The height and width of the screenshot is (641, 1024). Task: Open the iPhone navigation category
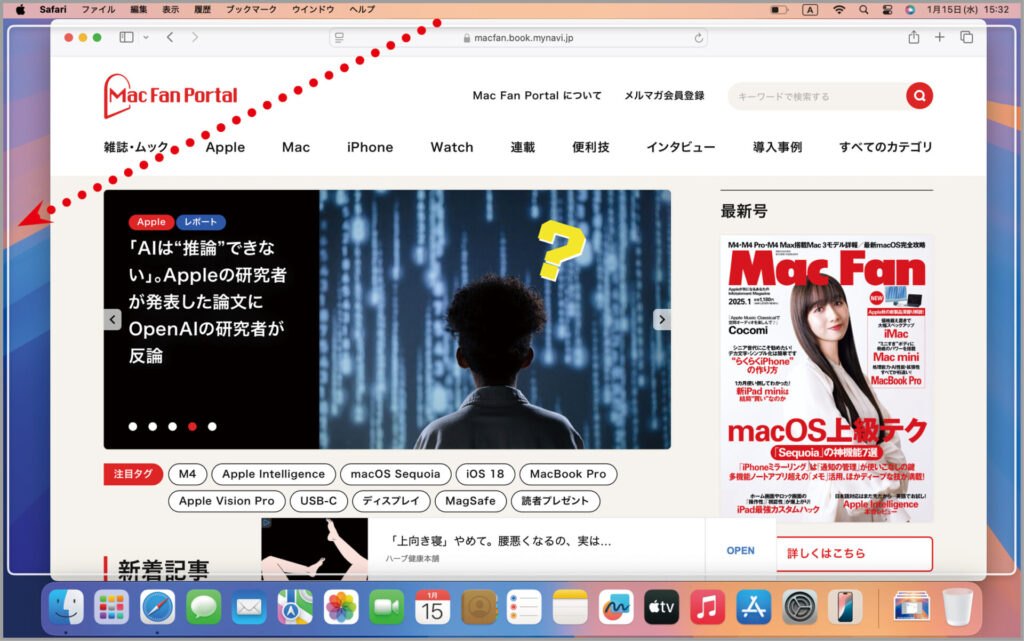coord(370,147)
